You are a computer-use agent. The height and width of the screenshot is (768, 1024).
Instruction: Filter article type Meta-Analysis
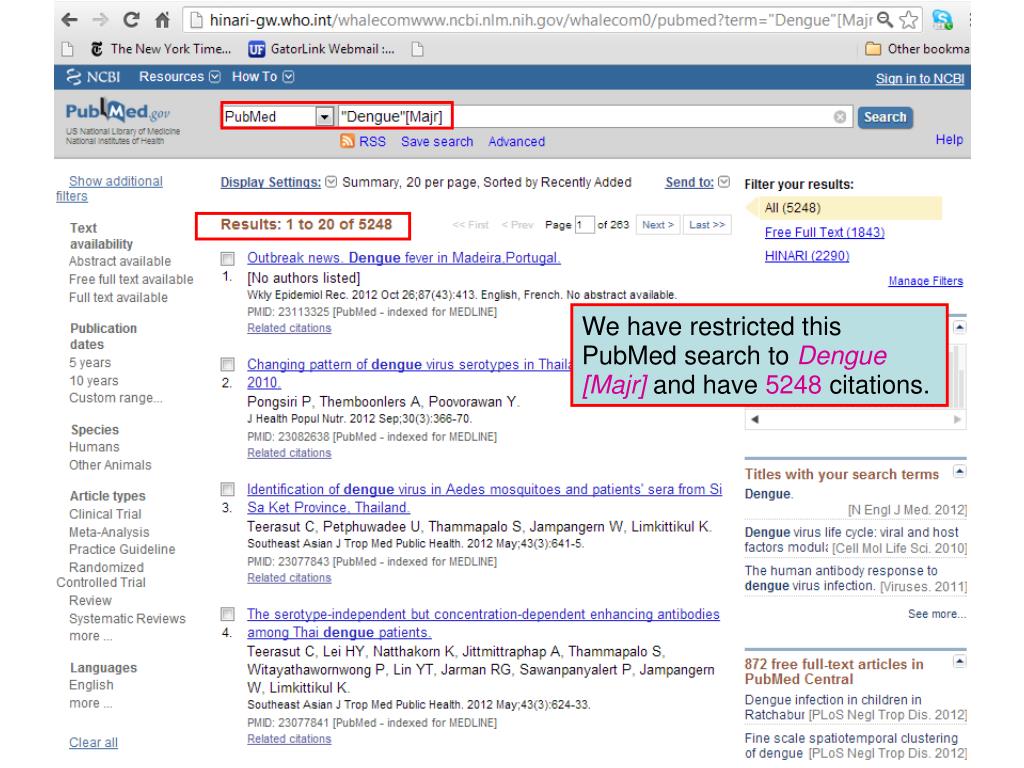[109, 532]
